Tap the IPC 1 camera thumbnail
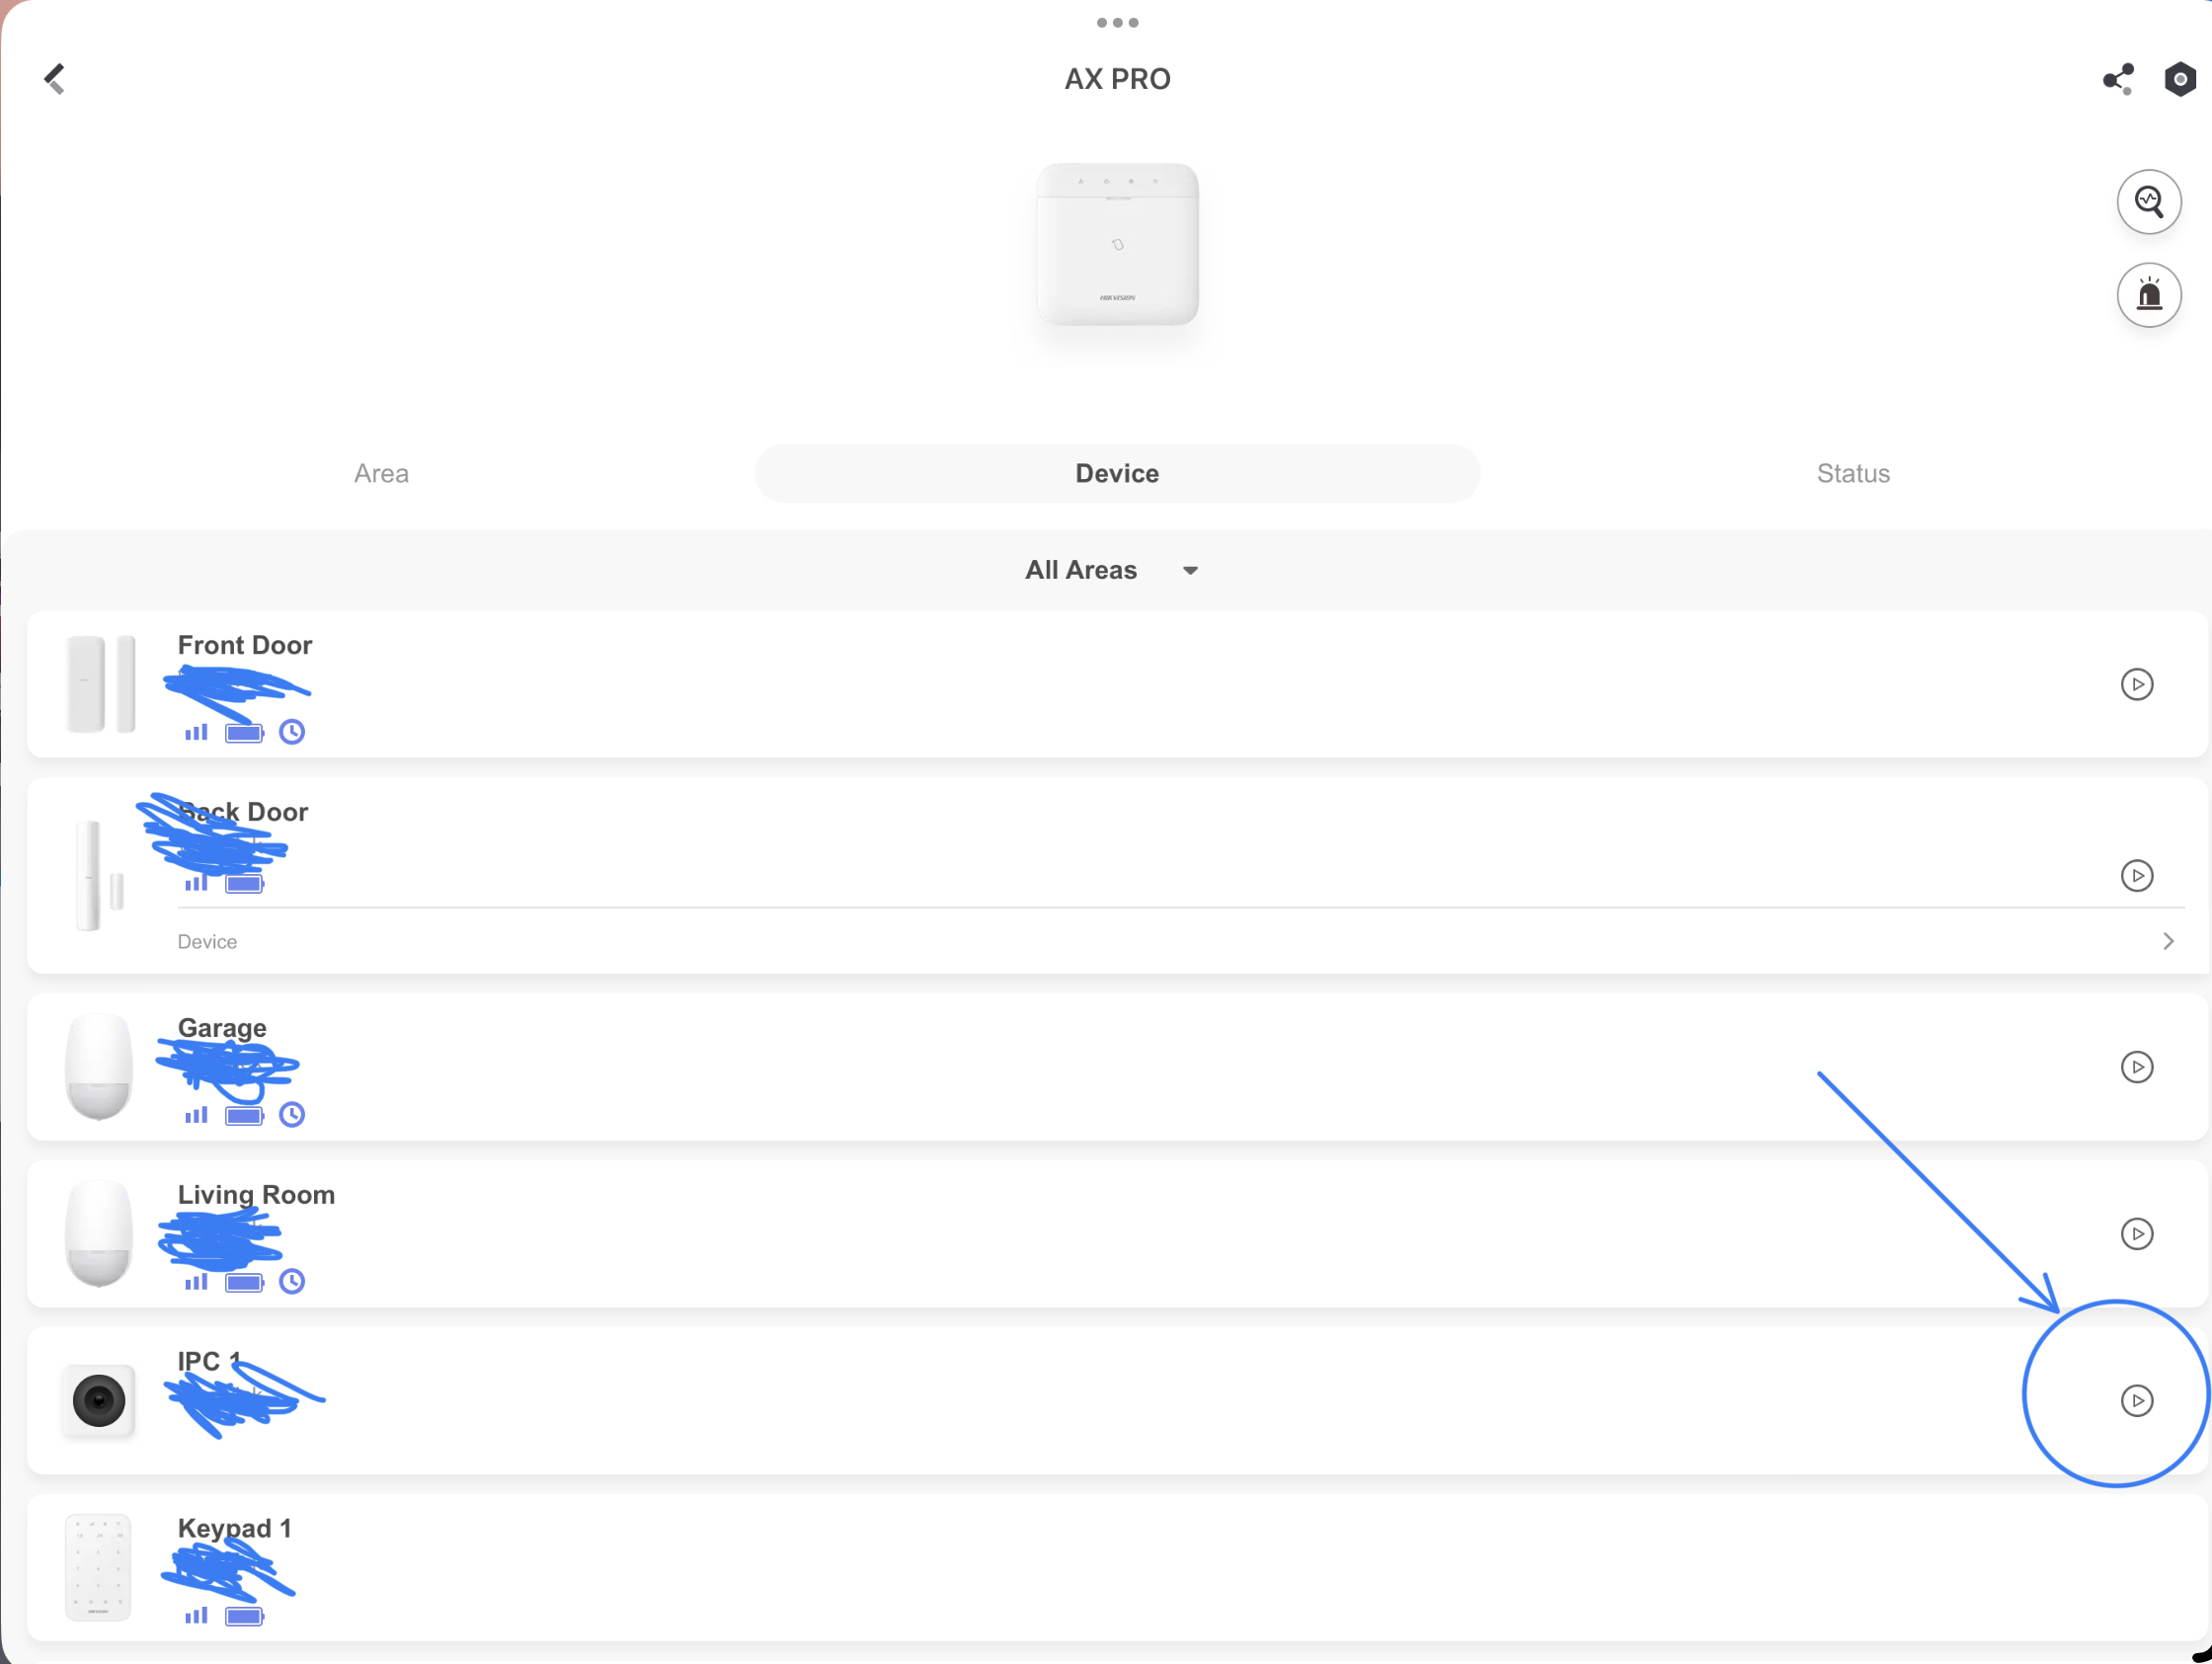2212x1664 pixels. point(98,1400)
